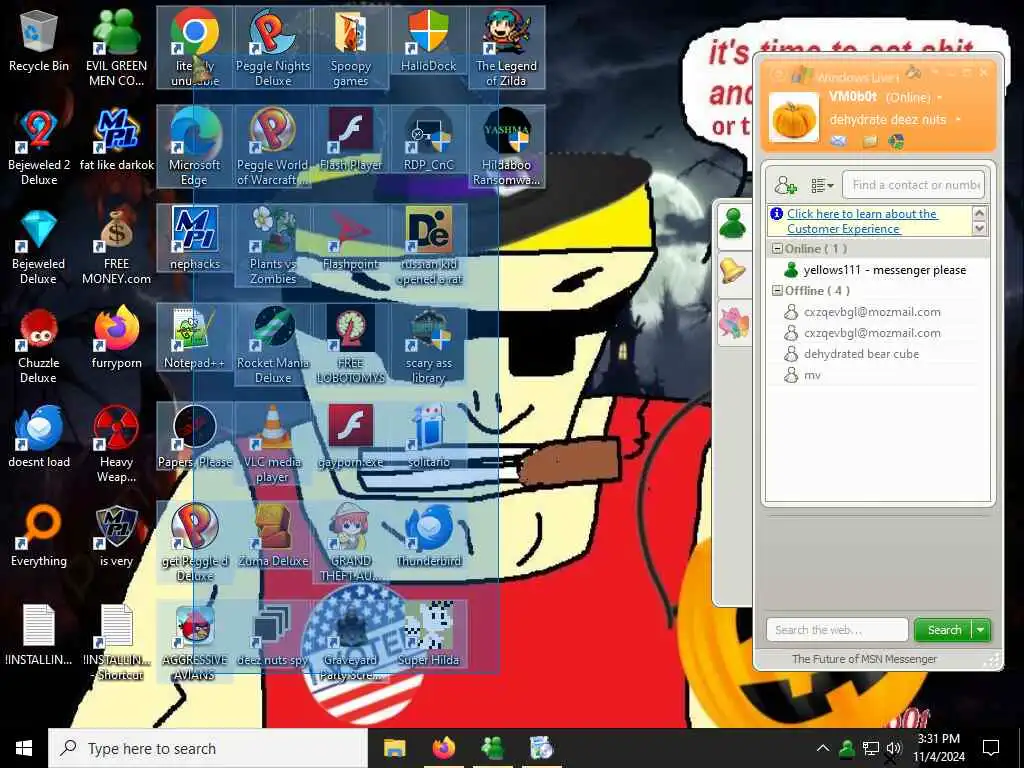The height and width of the screenshot is (768, 1024).
Task: Open the Flashpoint shortcut
Action: pyautogui.click(x=351, y=238)
